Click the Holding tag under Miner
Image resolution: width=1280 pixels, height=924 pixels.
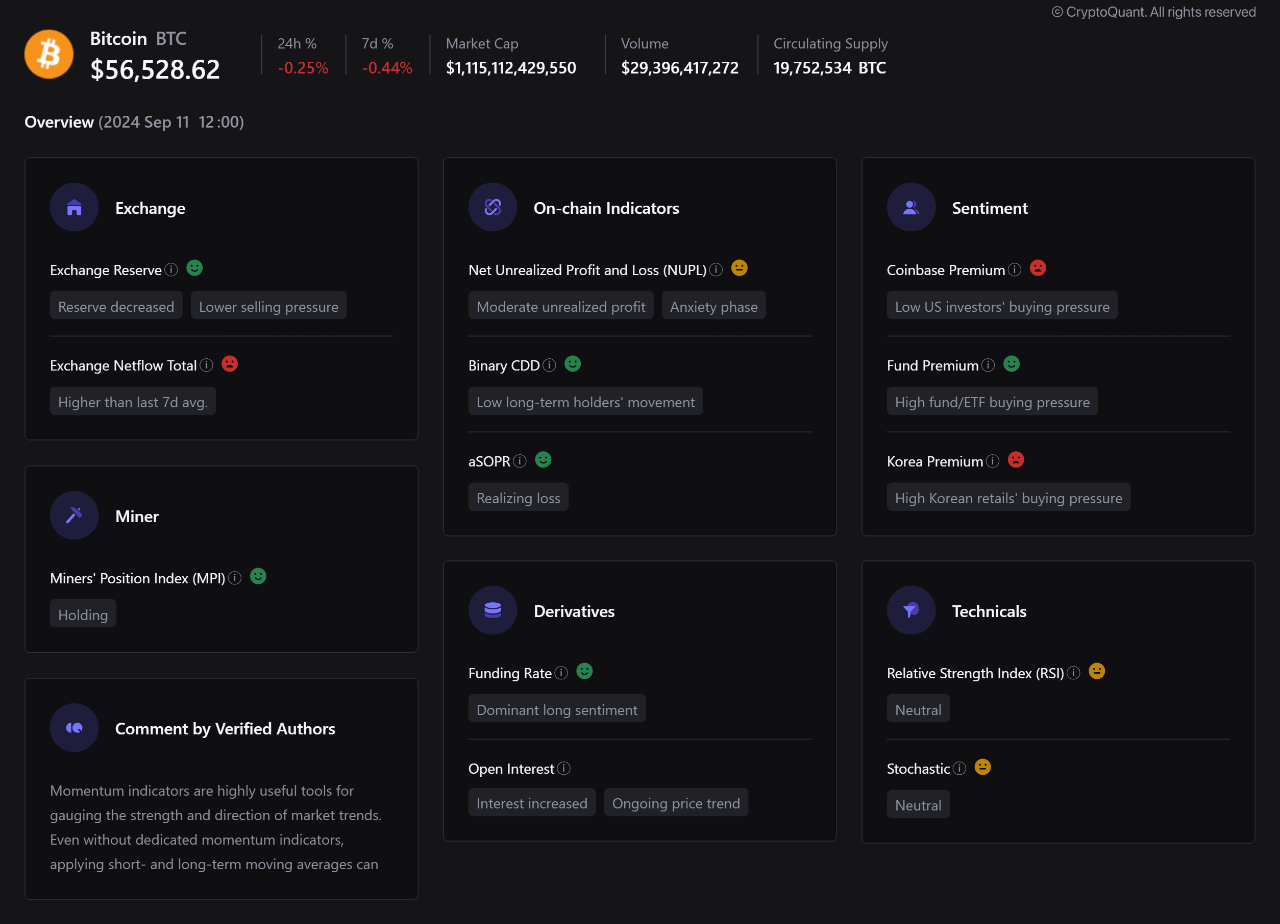(83, 614)
